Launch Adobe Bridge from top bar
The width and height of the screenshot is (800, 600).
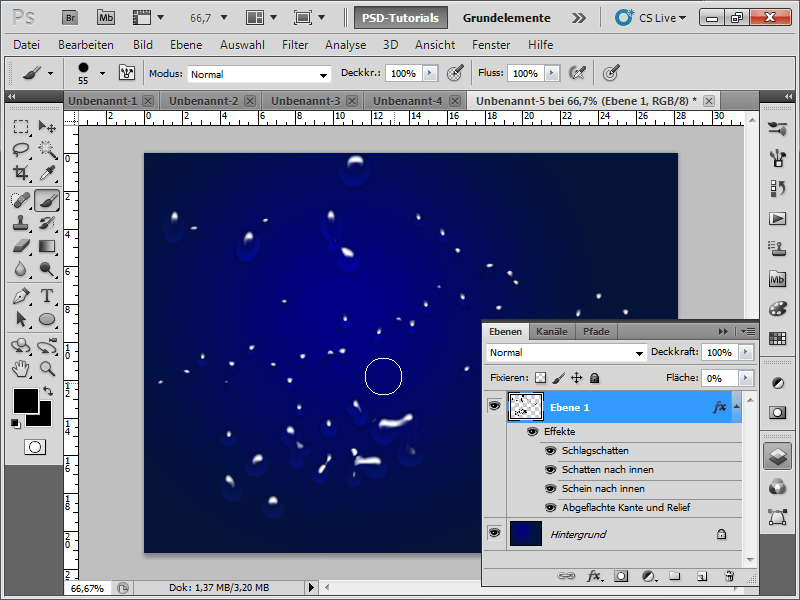pyautogui.click(x=70, y=18)
